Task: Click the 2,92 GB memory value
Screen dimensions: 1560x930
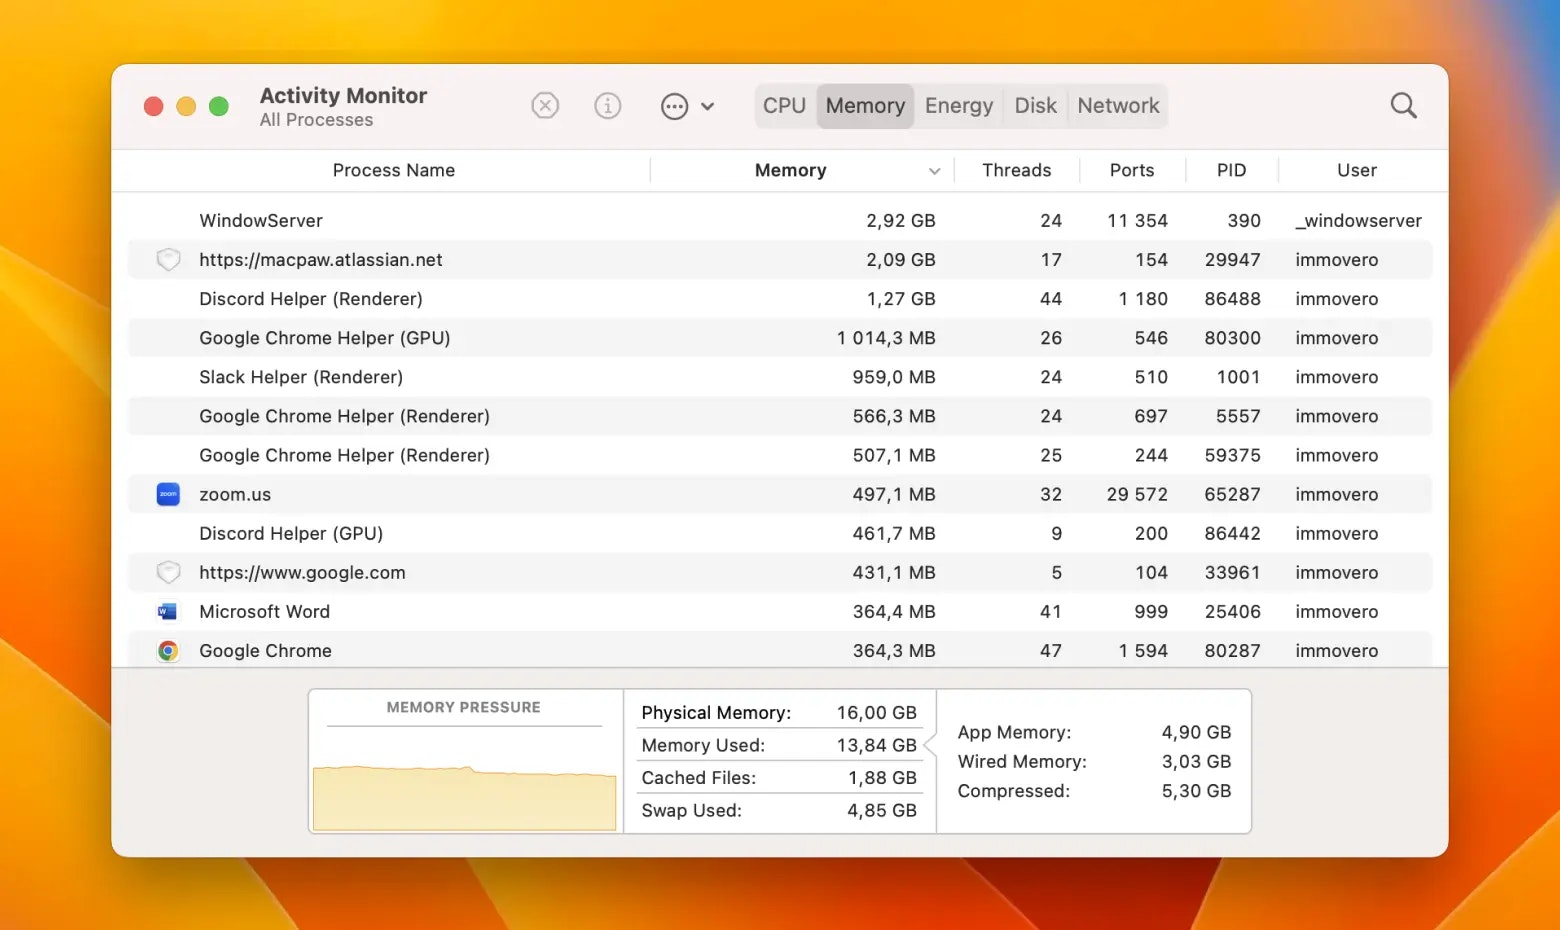Action: pyautogui.click(x=901, y=221)
